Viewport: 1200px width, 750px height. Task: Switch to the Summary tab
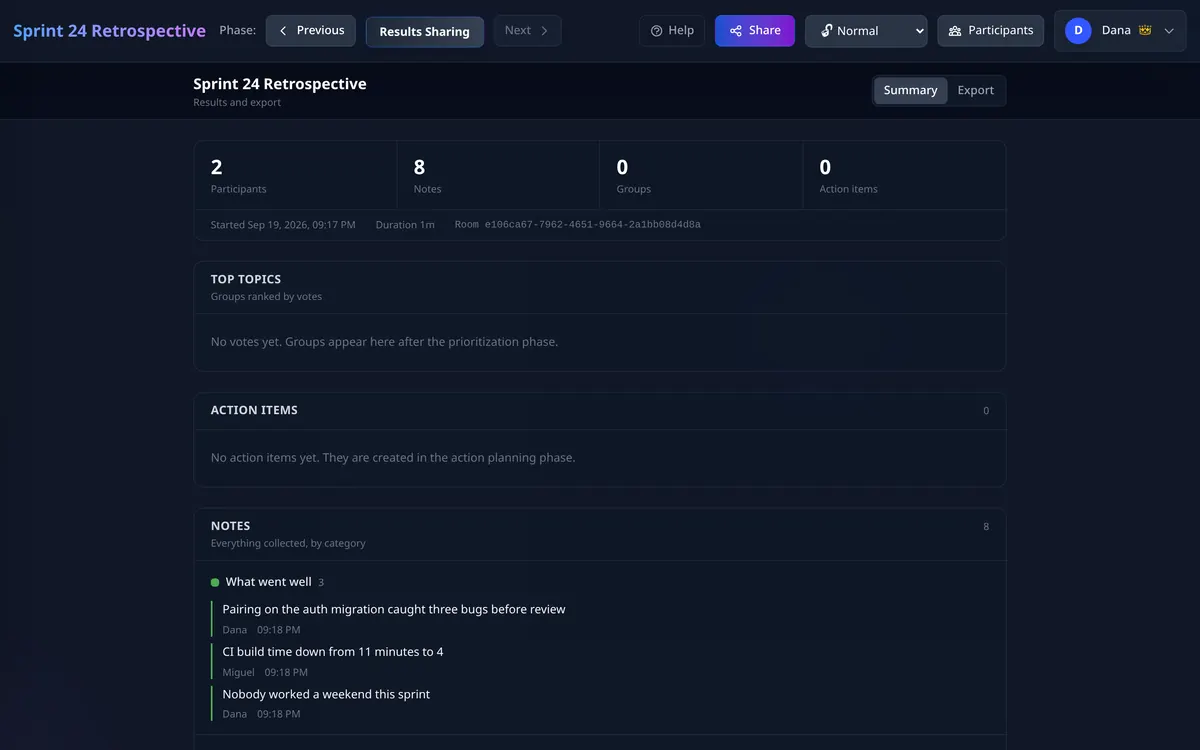pos(910,90)
